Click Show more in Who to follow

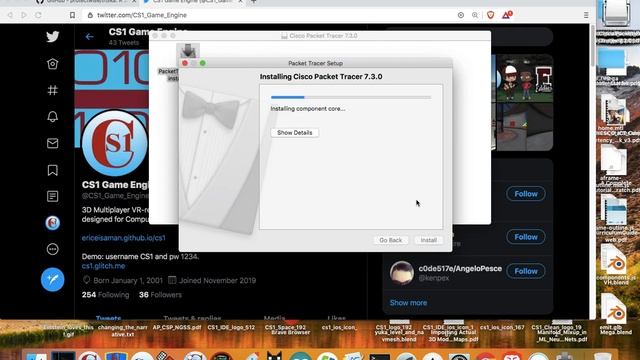tap(408, 303)
